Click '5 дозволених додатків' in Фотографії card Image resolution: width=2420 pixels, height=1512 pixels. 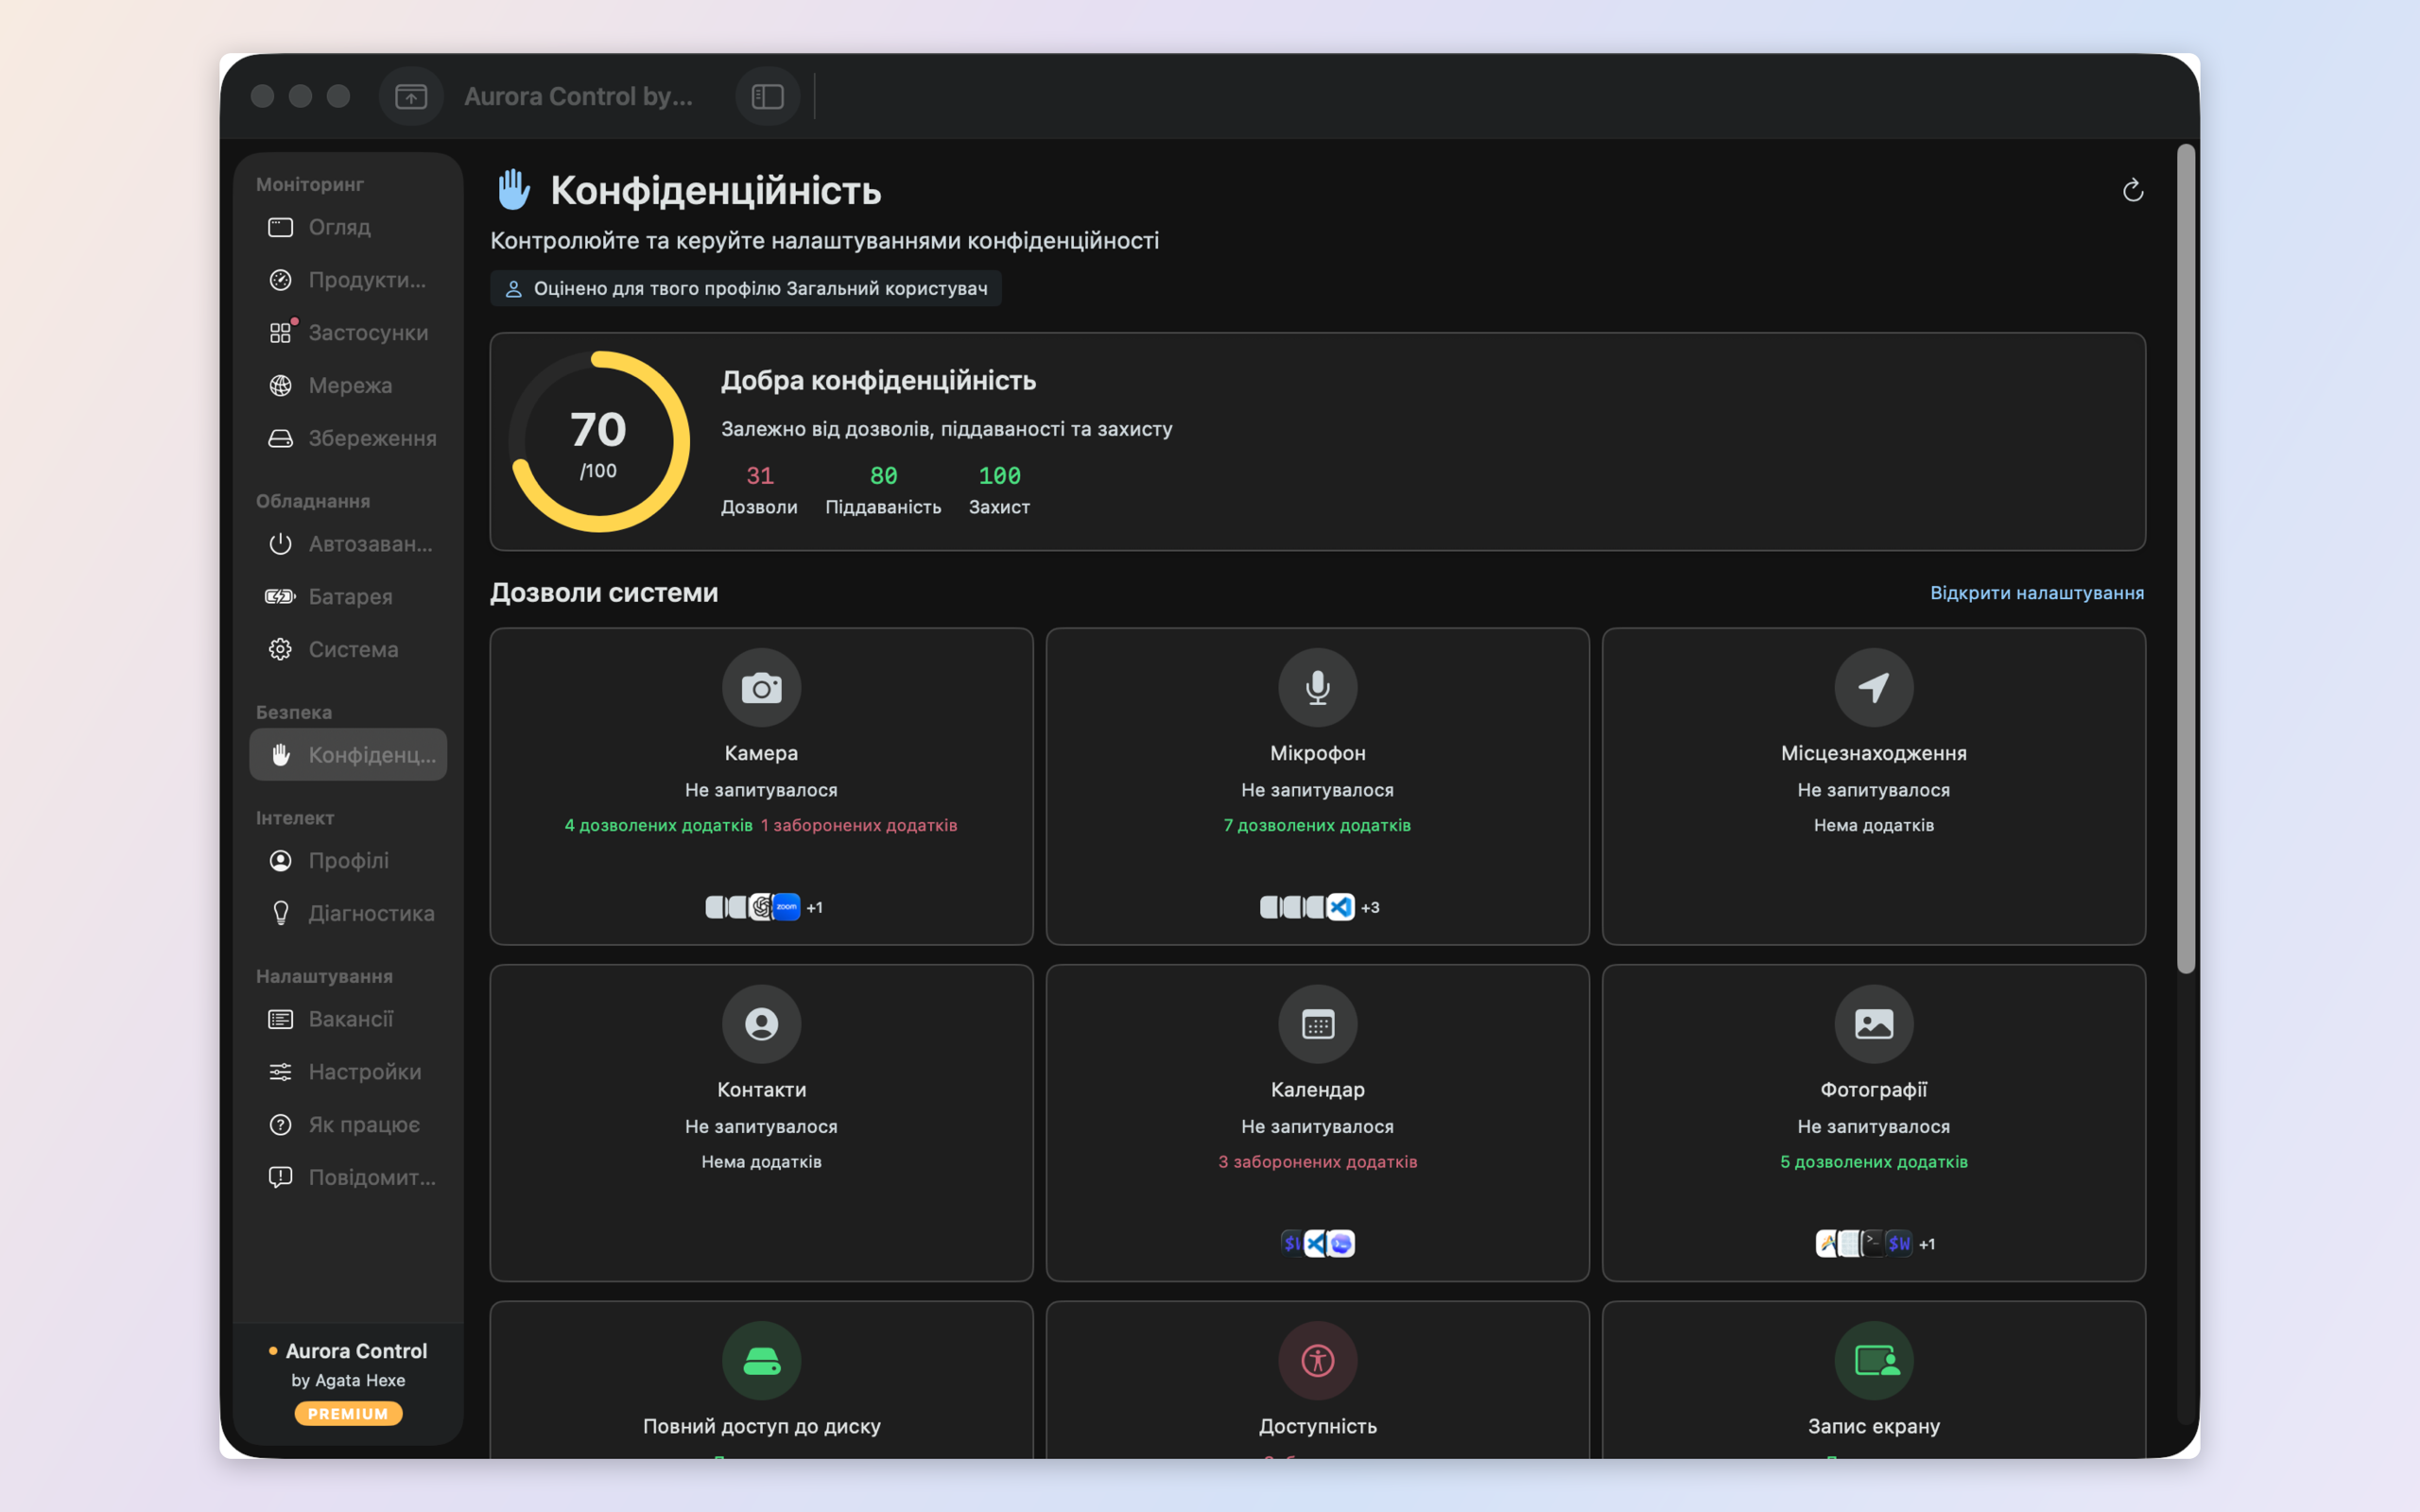(x=1873, y=1162)
